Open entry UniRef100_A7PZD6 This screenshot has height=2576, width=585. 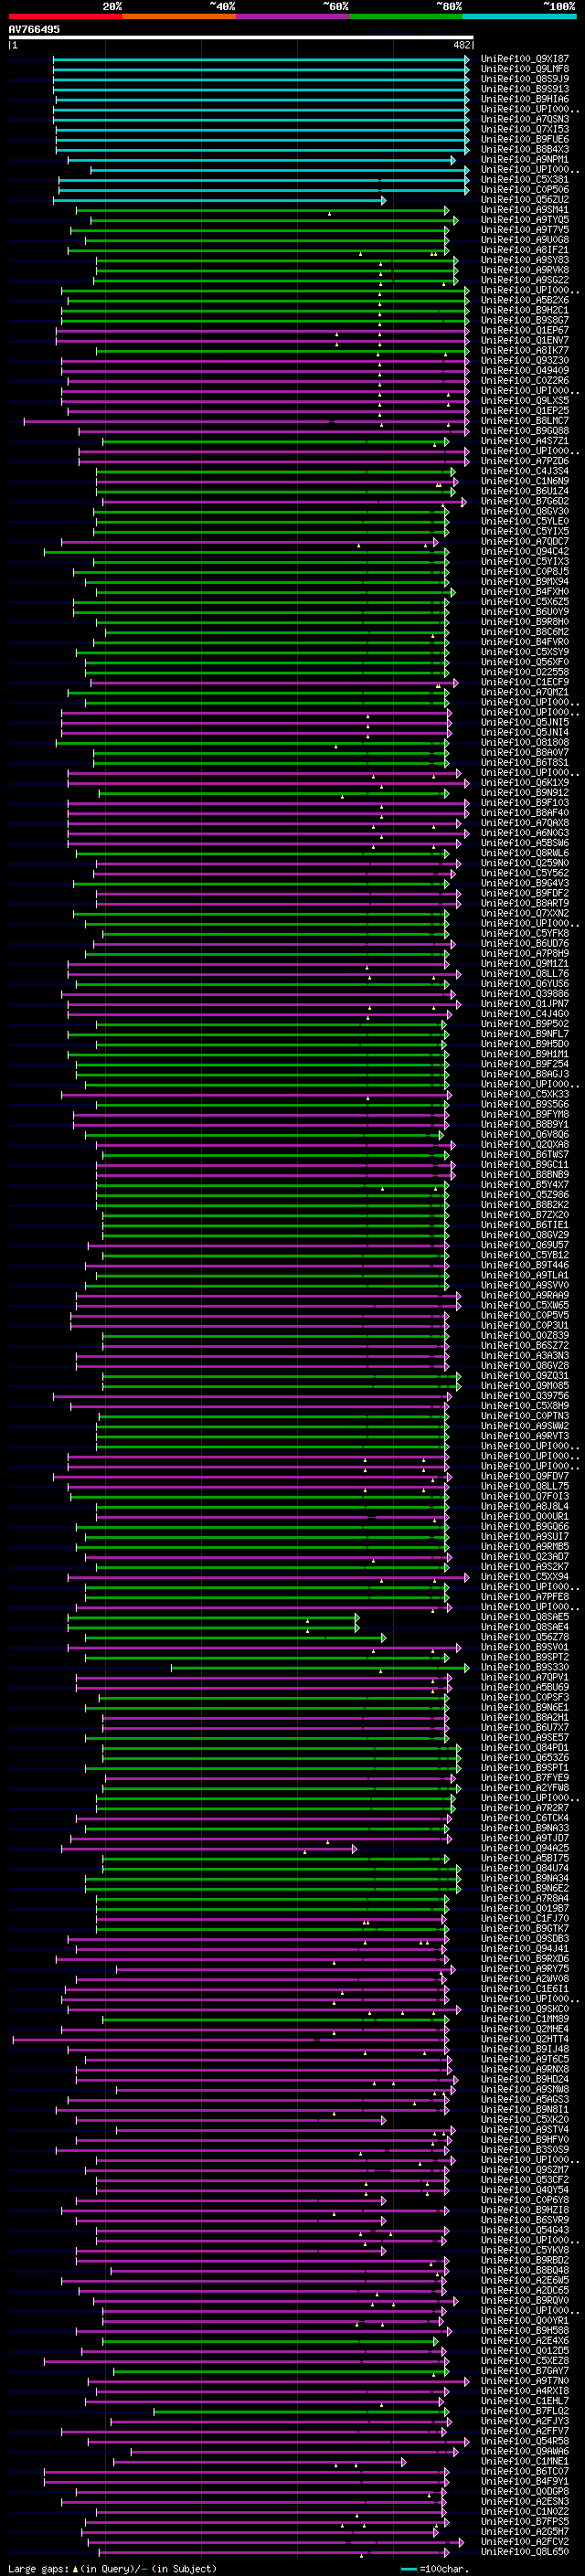tap(525, 461)
